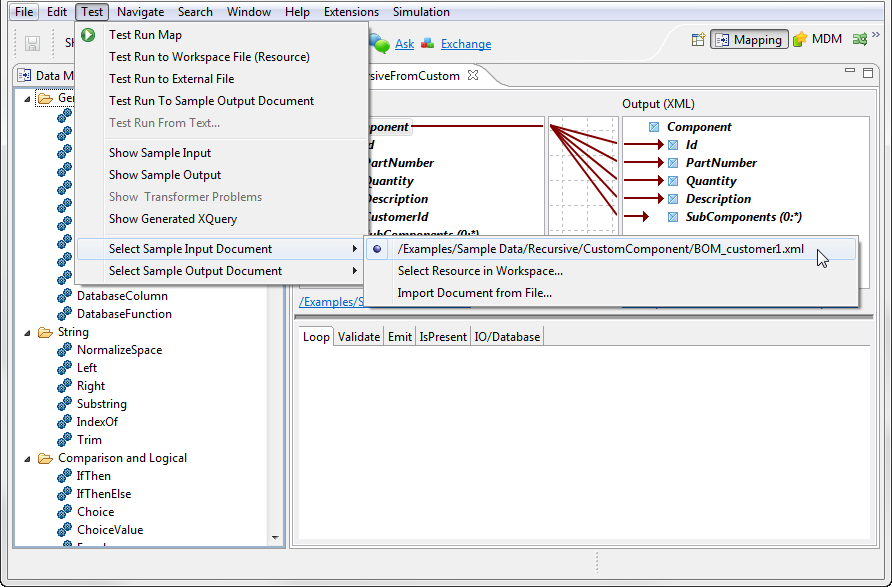Click the Ask link in toolbar
The image size is (892, 587).
(x=404, y=44)
